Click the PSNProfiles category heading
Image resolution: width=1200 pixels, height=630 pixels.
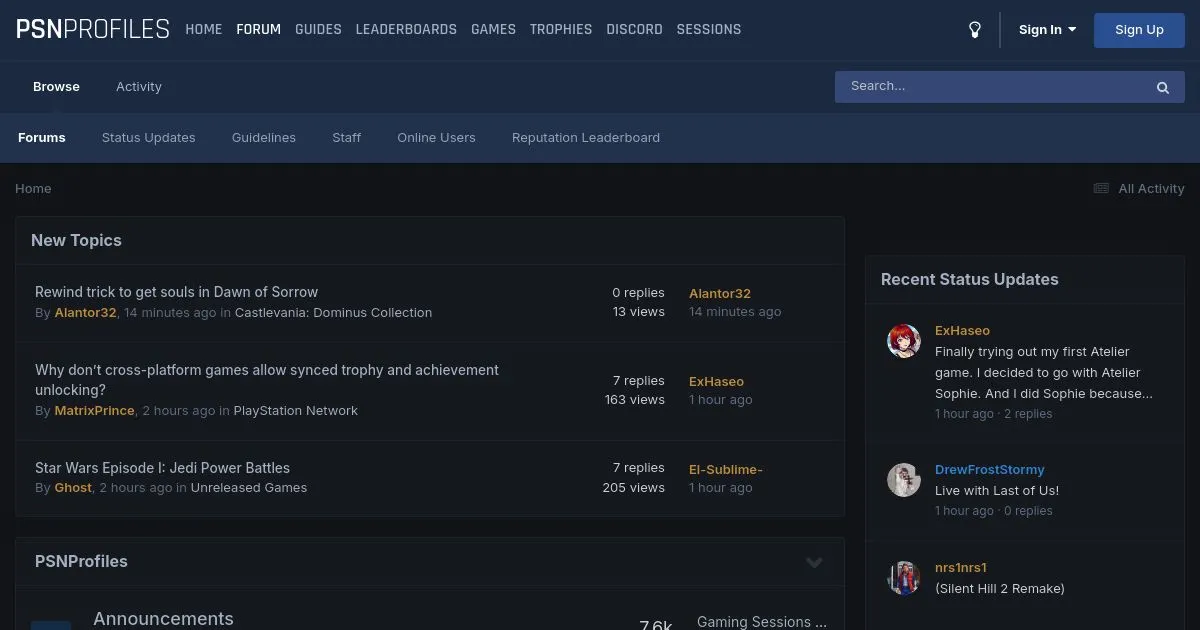click(81, 561)
